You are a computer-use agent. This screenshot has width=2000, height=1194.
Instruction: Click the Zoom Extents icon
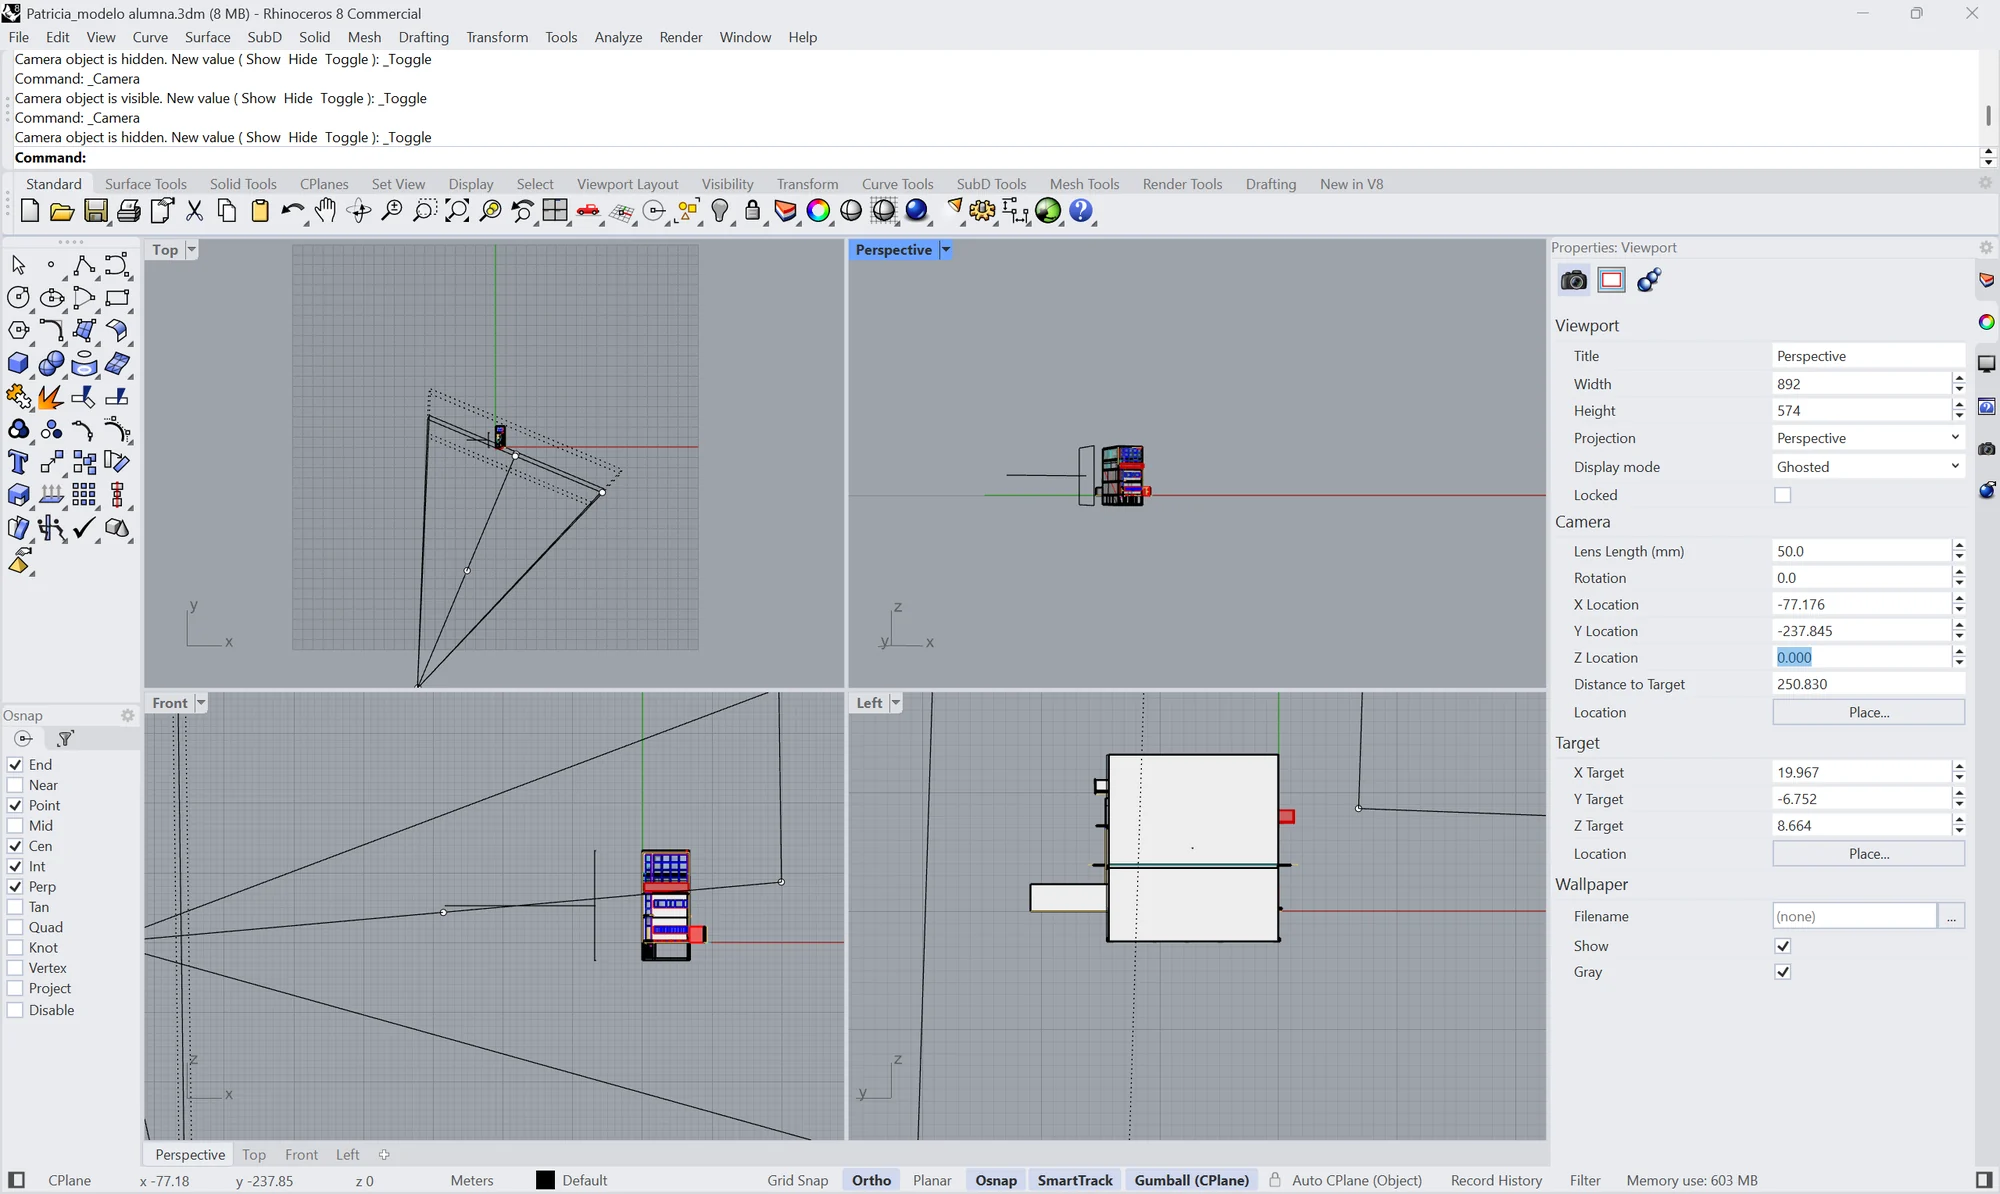coord(457,211)
